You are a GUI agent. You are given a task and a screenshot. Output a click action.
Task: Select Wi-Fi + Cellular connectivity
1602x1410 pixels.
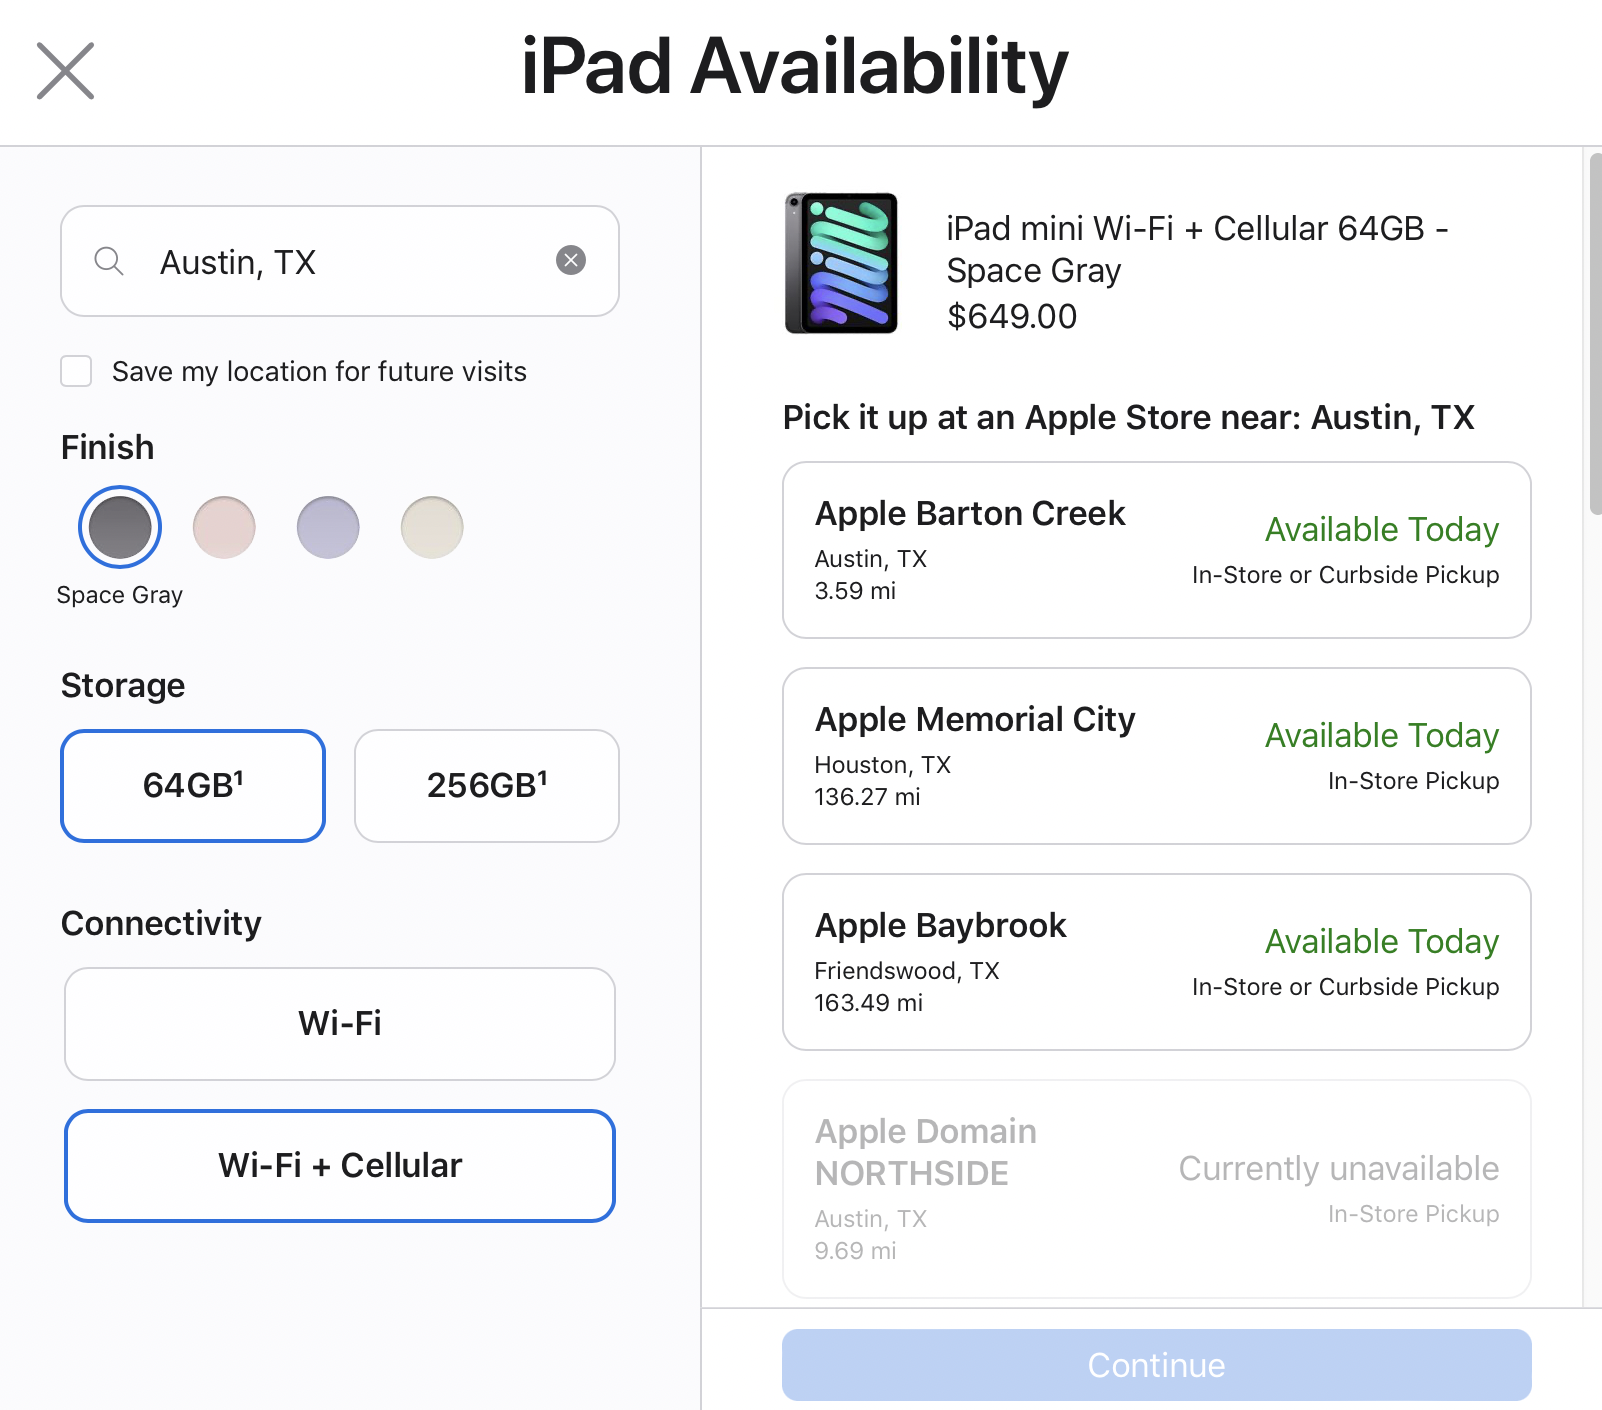point(340,1166)
